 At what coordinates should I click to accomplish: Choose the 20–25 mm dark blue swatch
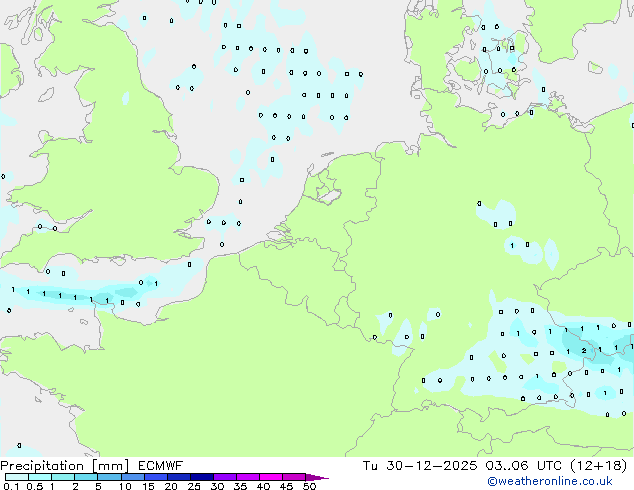pos(179,477)
